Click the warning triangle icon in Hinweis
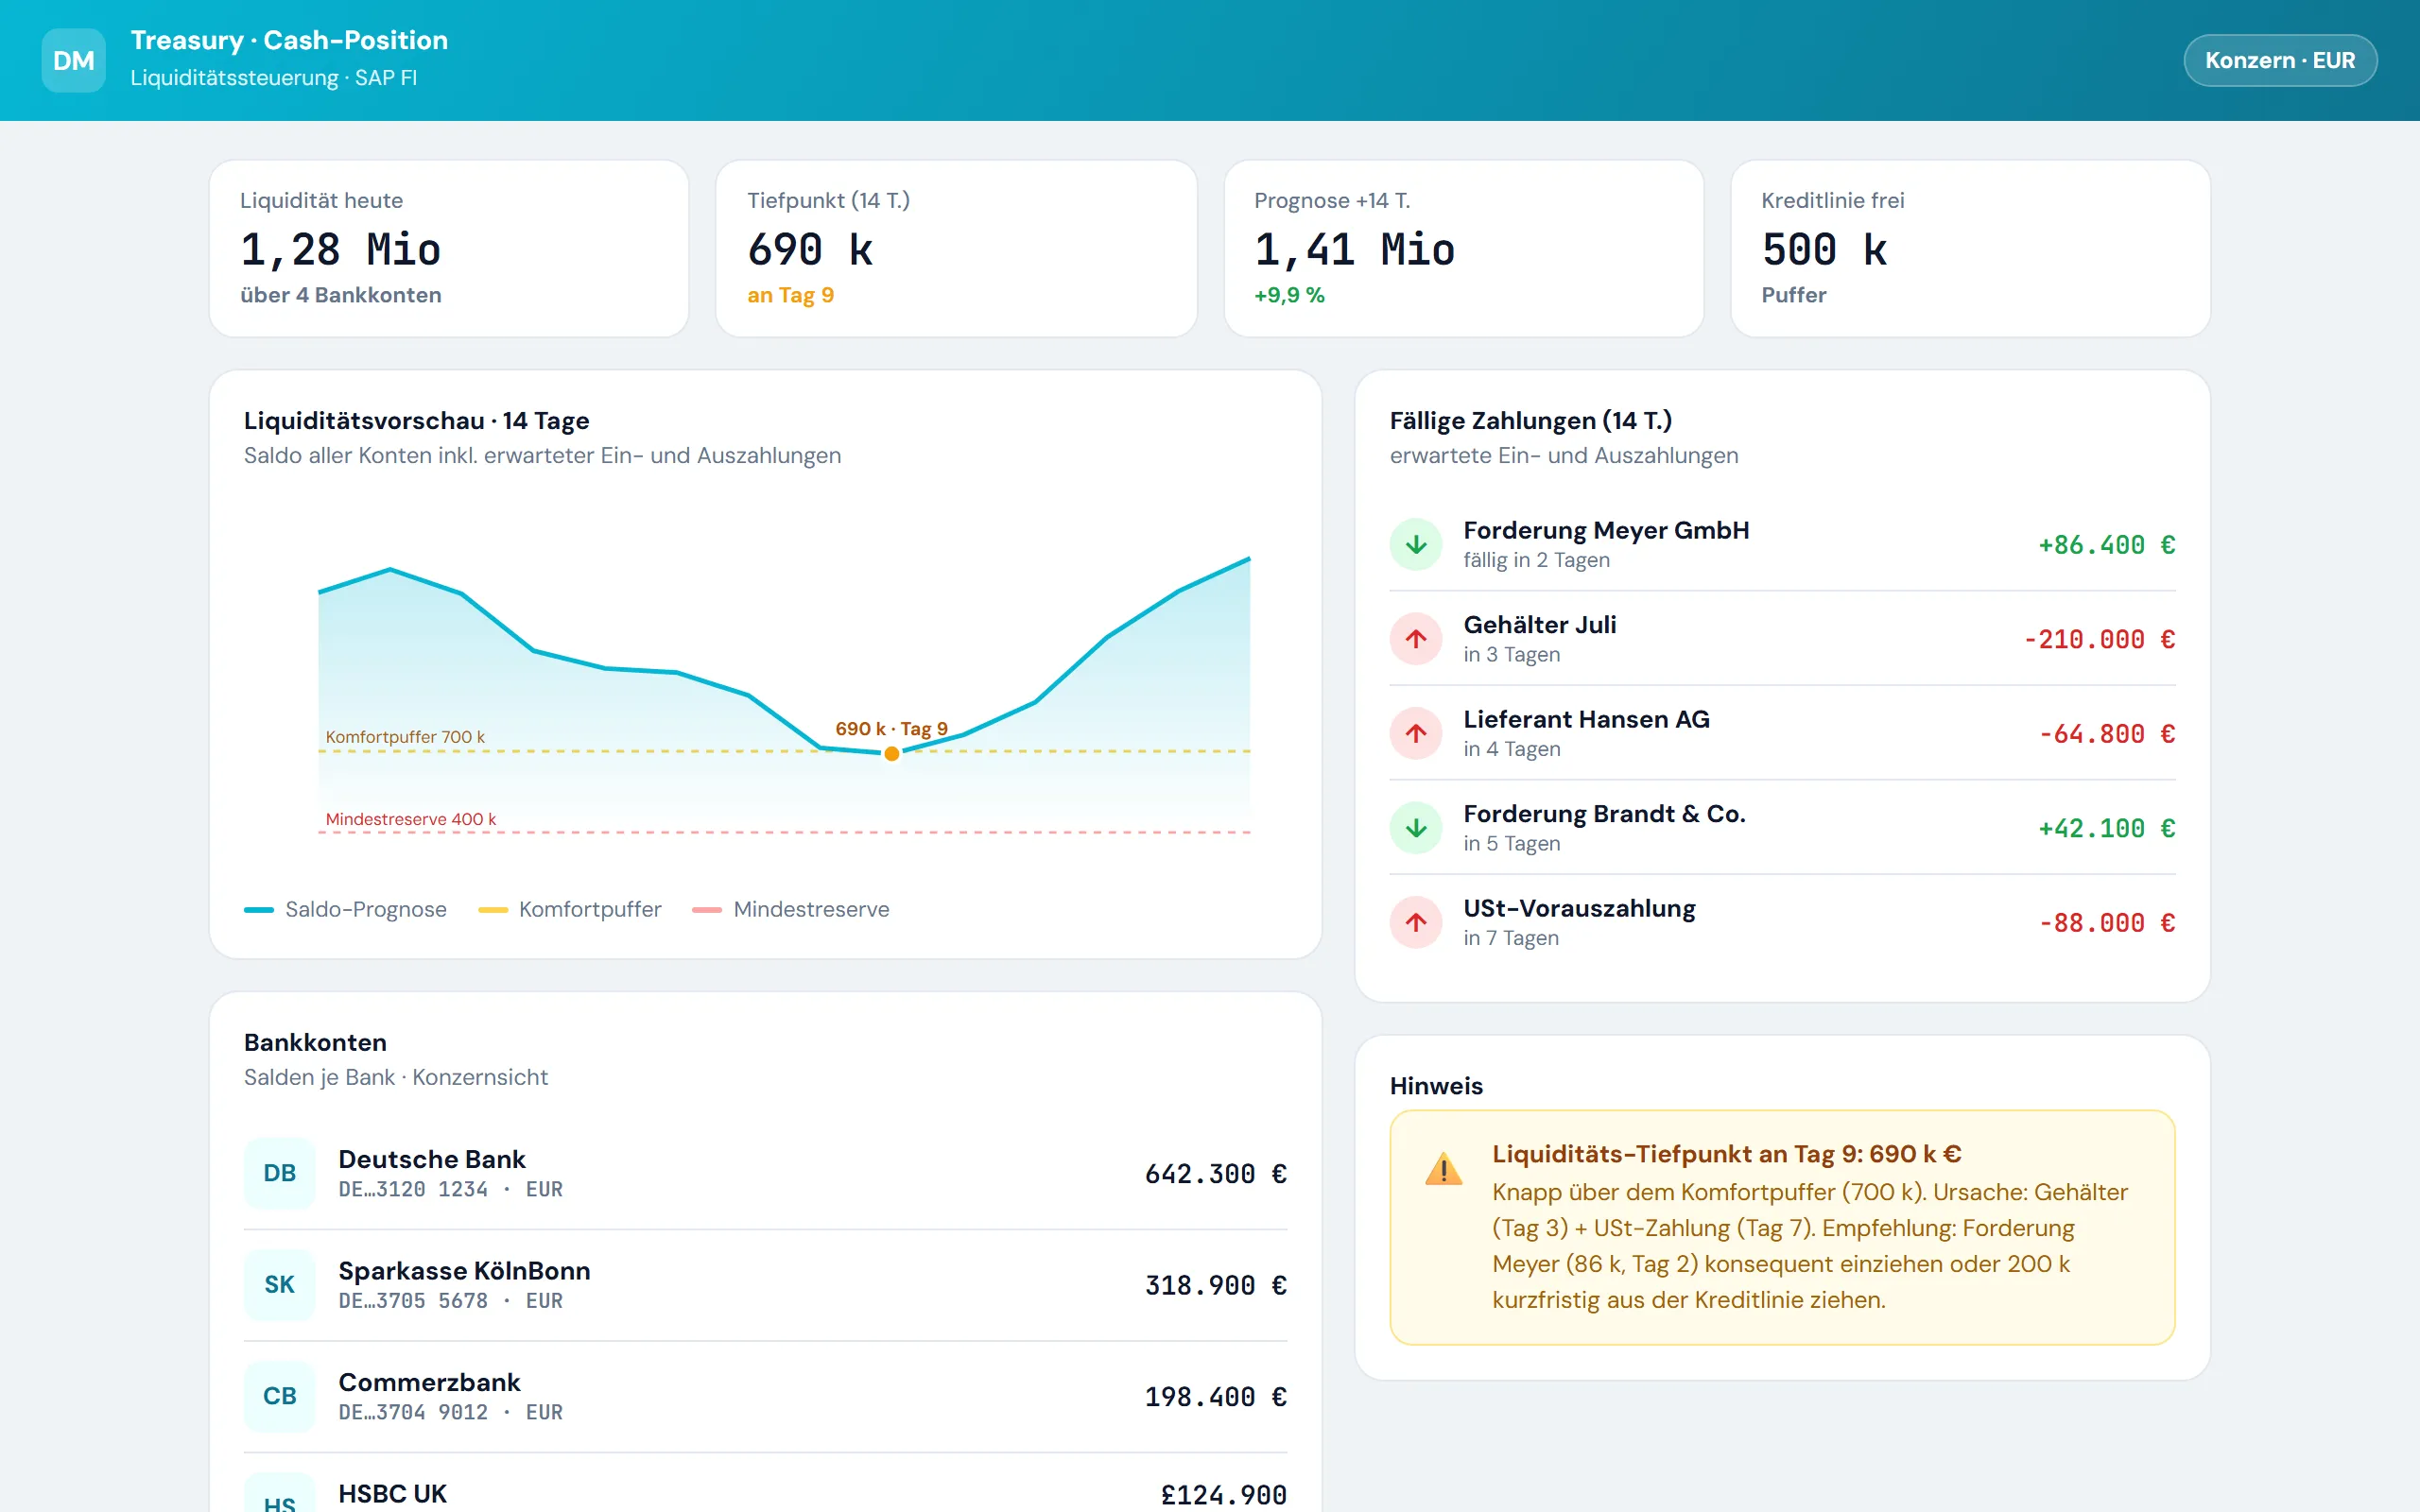 [x=1443, y=1168]
